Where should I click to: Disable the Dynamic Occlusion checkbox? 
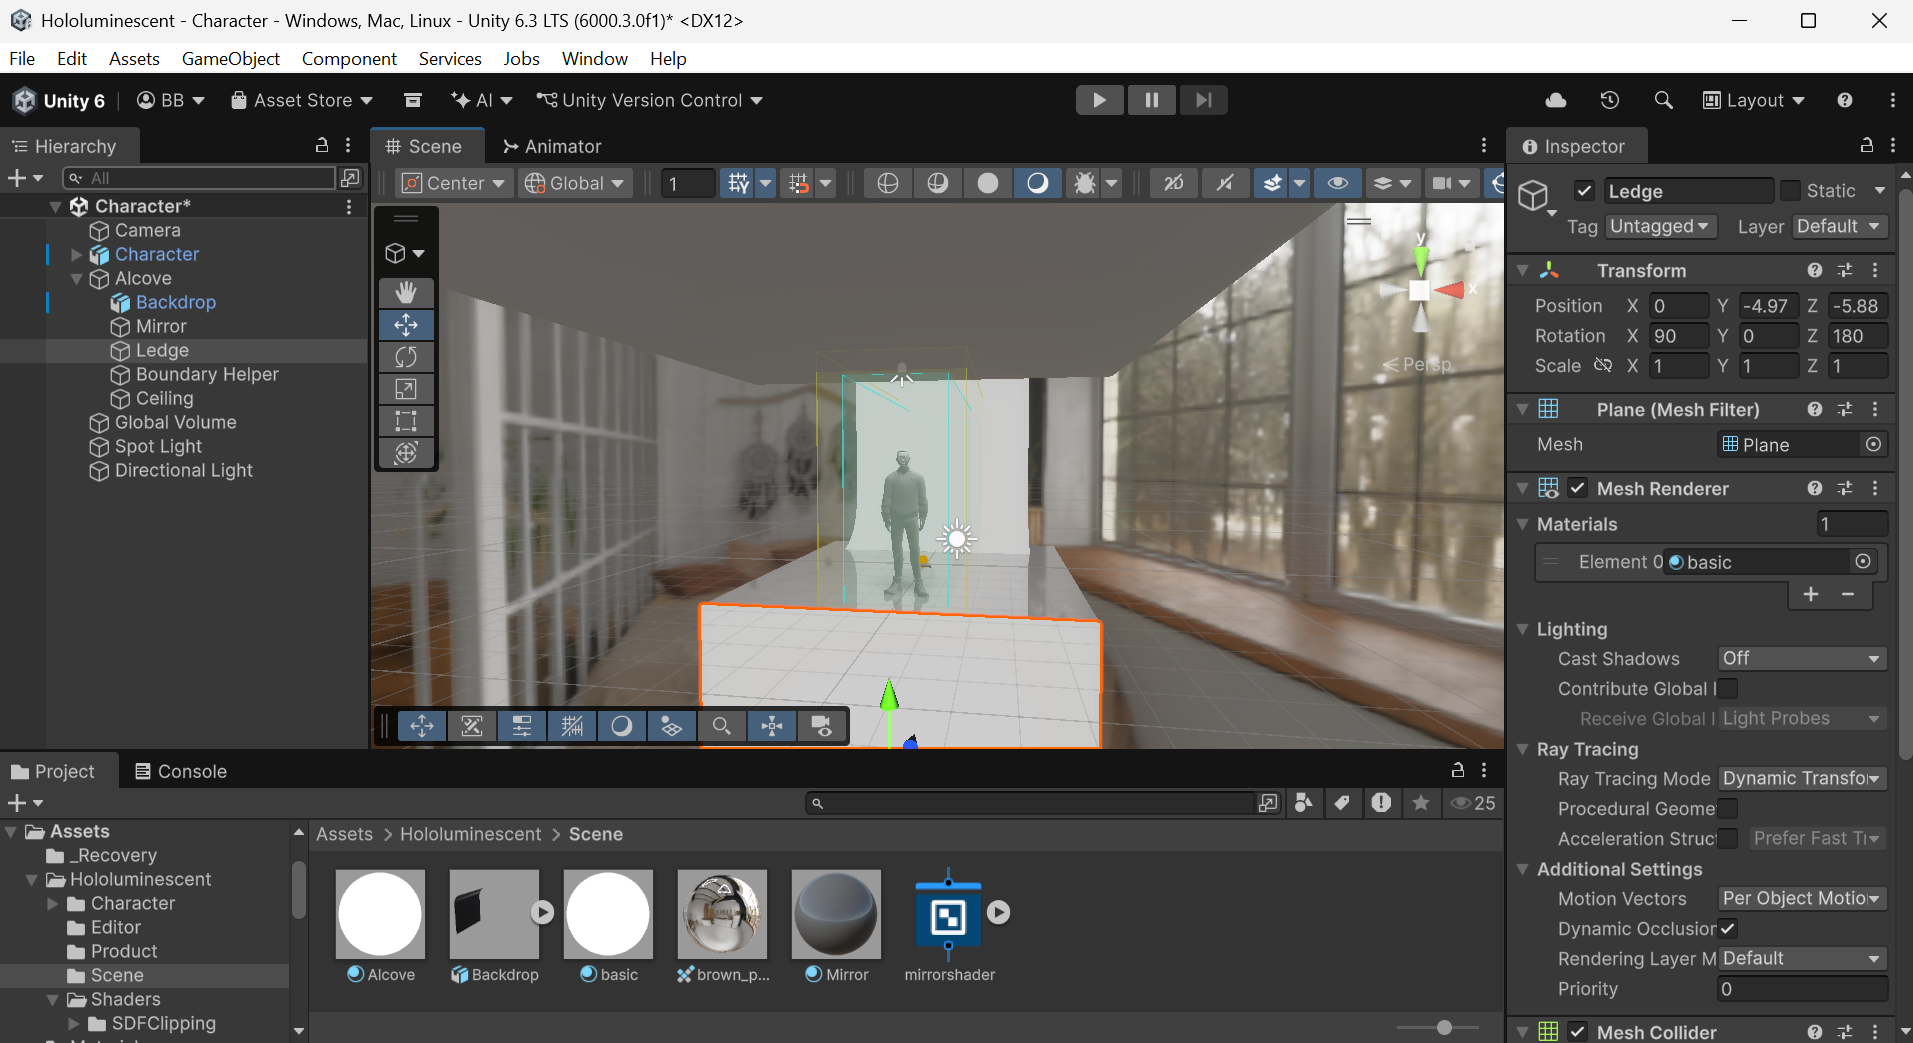1727,928
